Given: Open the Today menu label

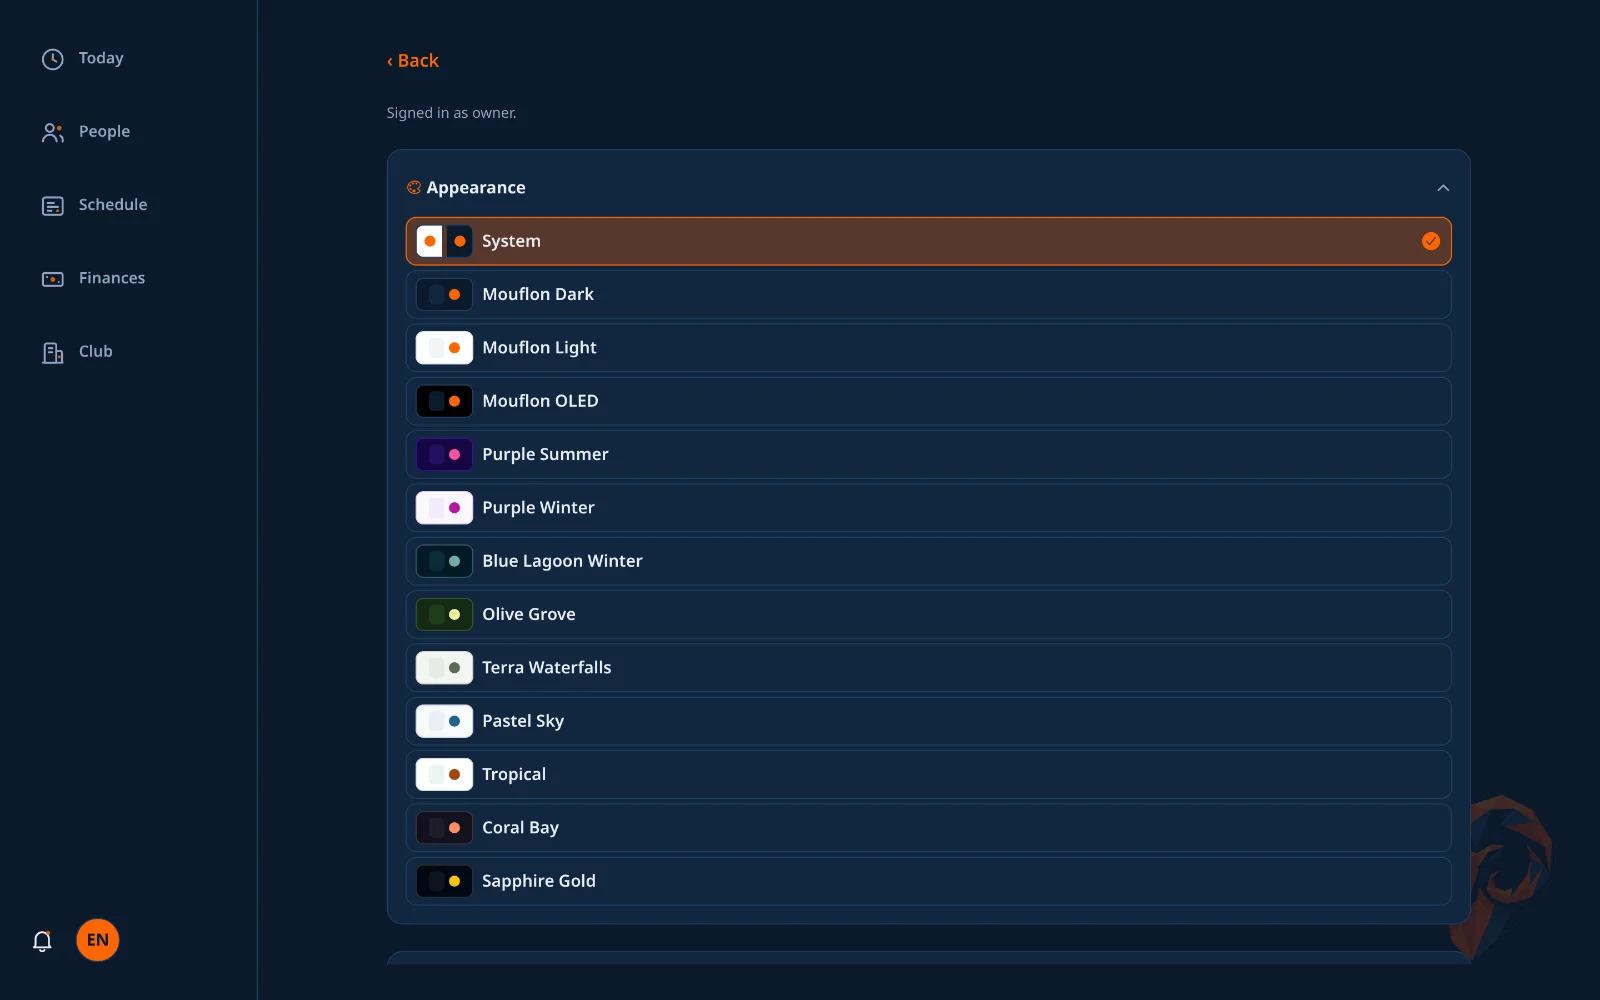Looking at the screenshot, I should 101,58.
